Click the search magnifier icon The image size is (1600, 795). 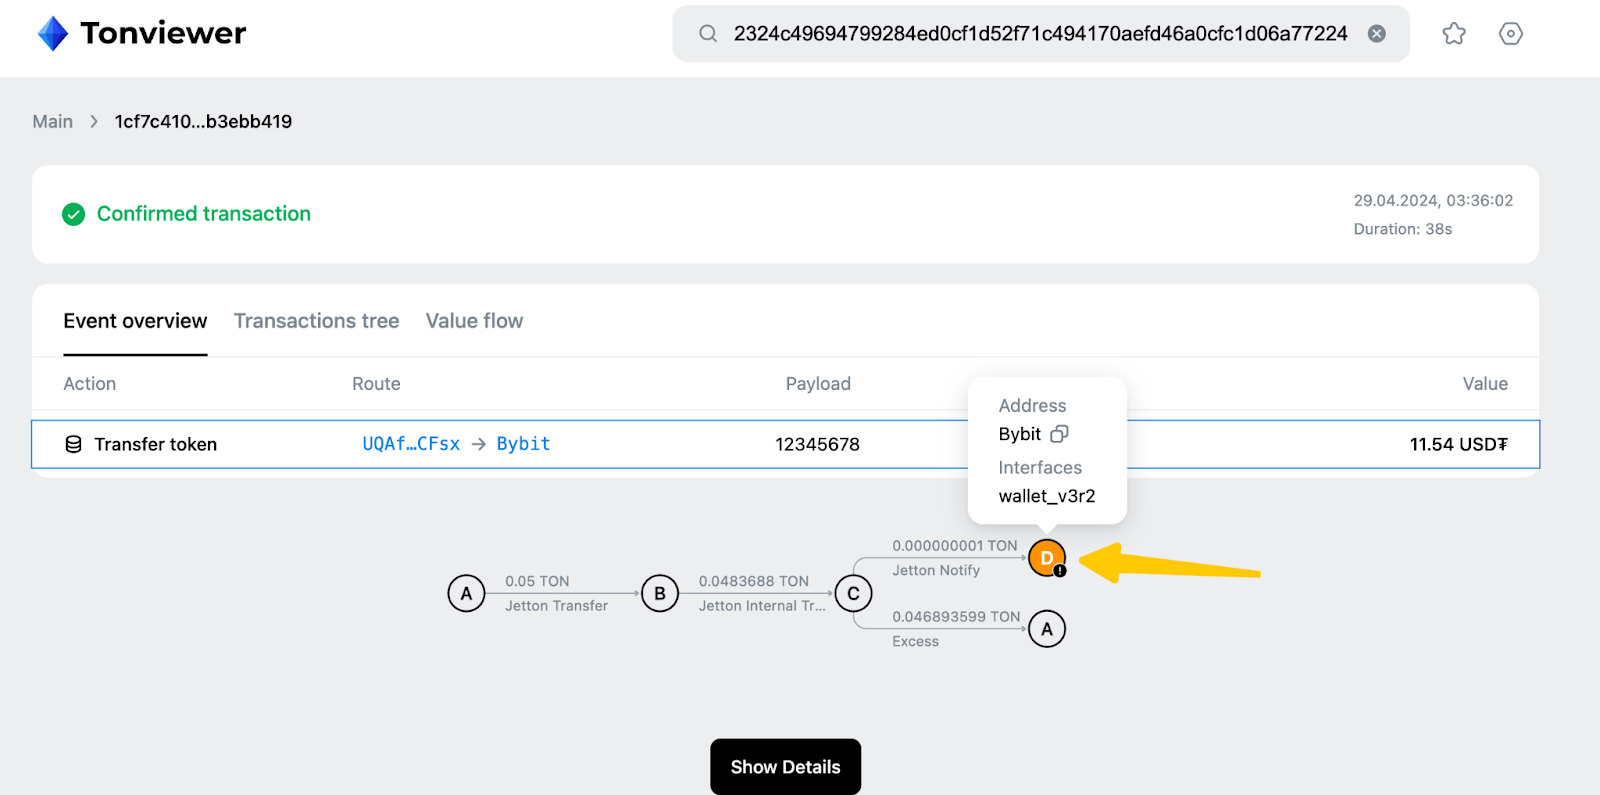[x=708, y=34]
